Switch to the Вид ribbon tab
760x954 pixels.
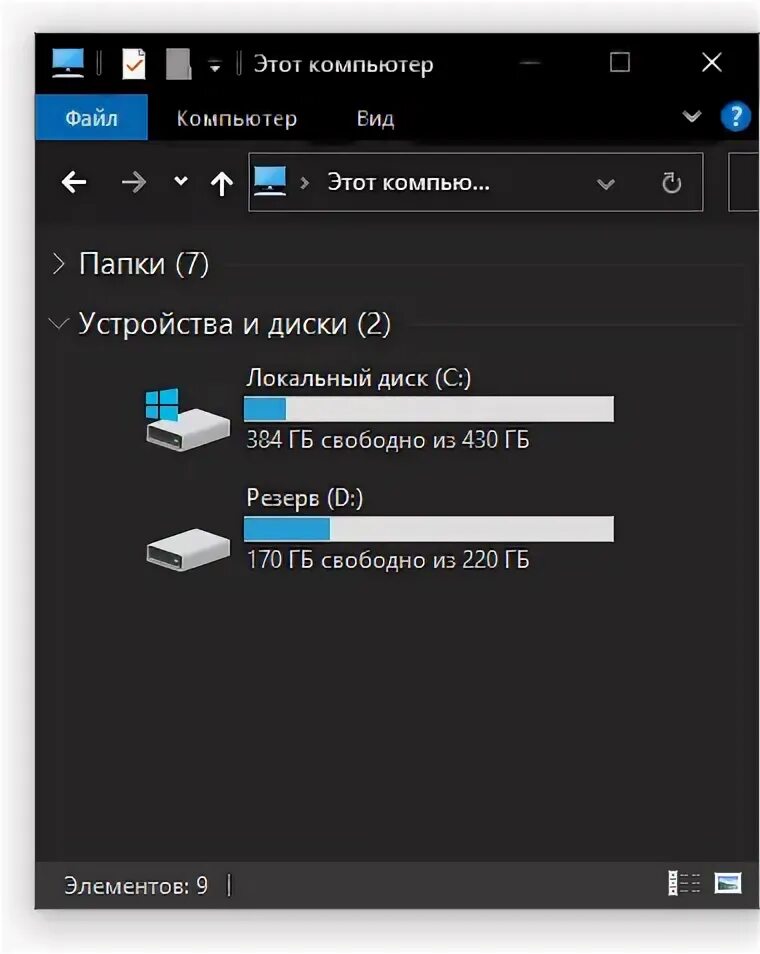pyautogui.click(x=375, y=118)
